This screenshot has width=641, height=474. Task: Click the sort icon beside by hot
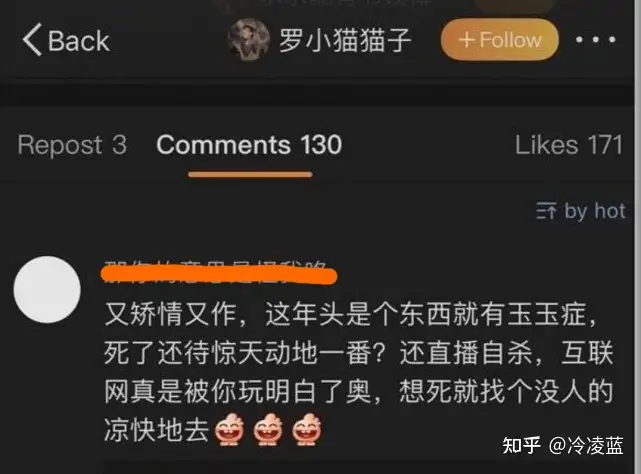tap(546, 211)
